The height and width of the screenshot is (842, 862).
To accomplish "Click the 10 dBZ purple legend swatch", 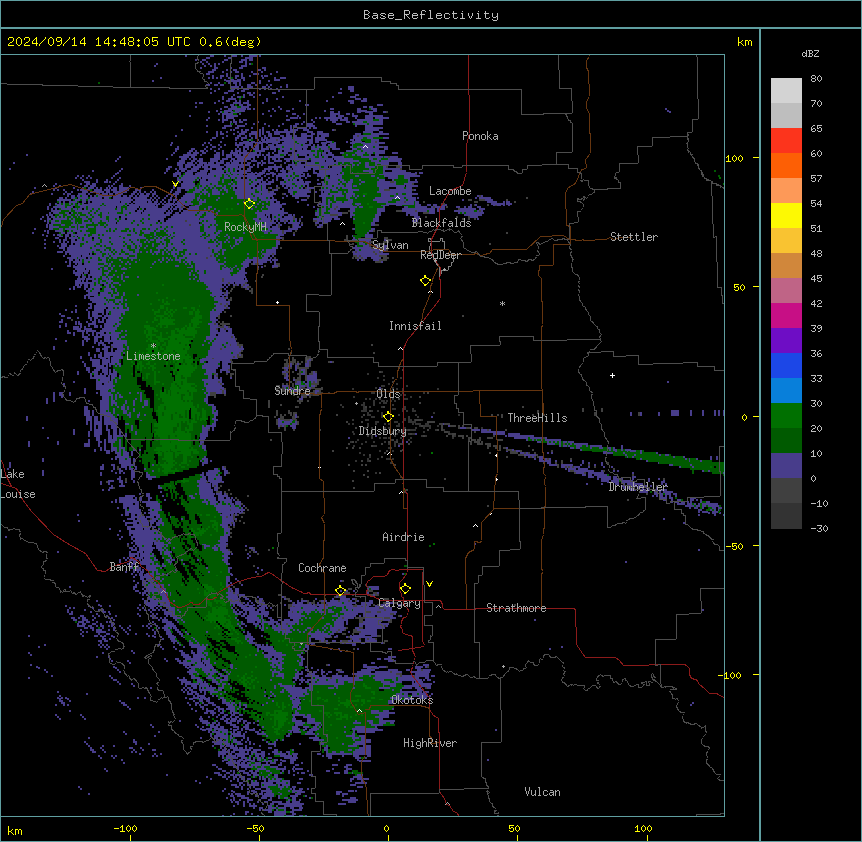I will click(786, 466).
